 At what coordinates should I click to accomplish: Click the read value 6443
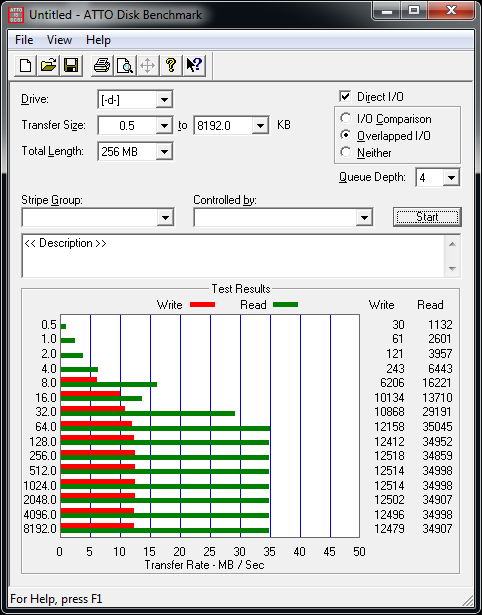(x=440, y=369)
